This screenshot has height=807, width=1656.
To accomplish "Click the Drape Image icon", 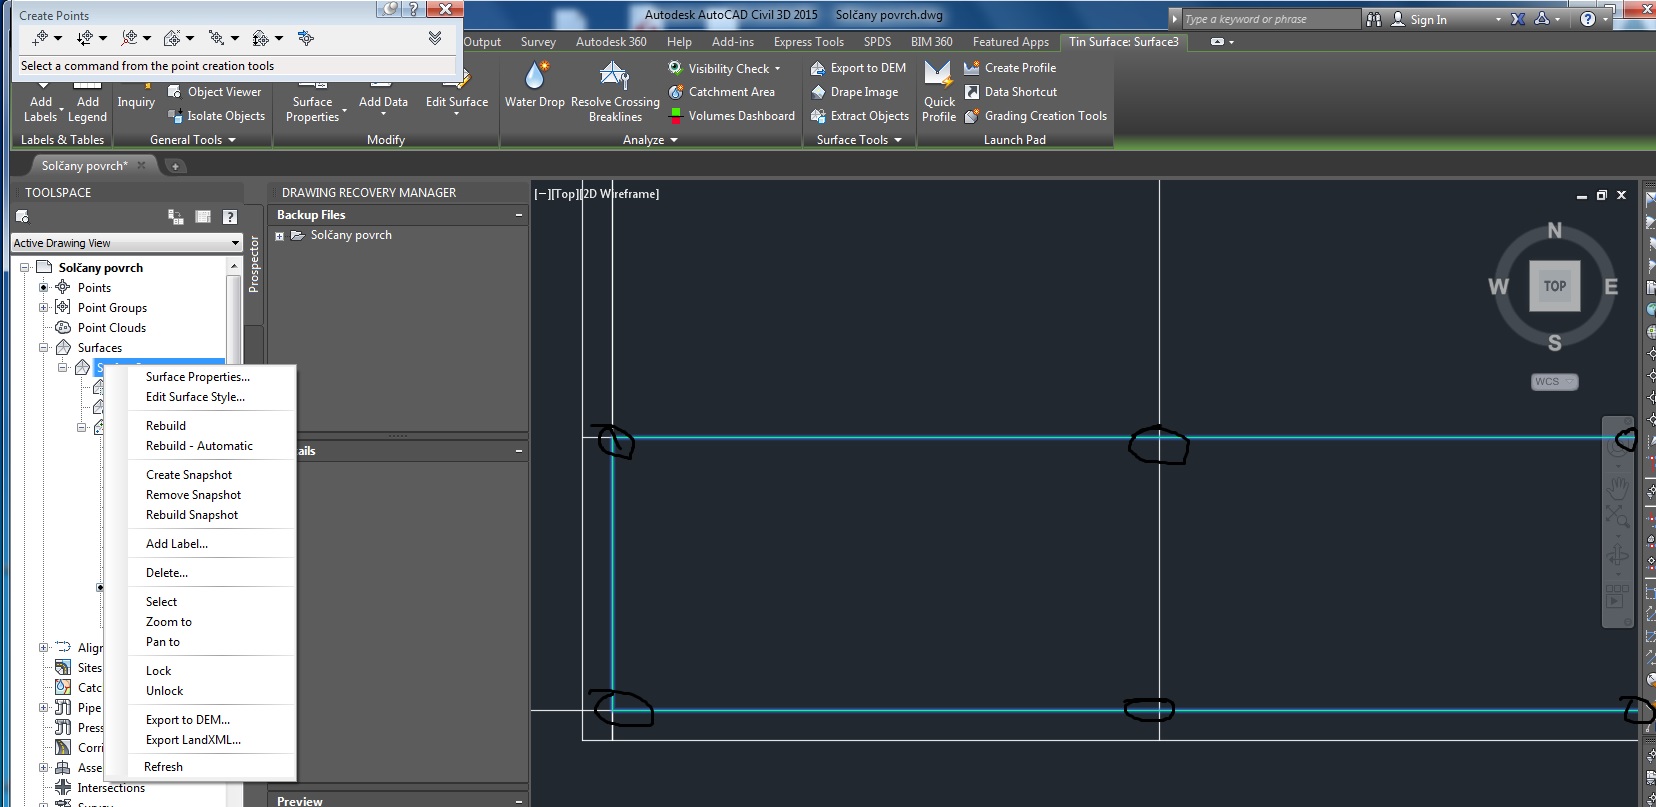I will (818, 92).
